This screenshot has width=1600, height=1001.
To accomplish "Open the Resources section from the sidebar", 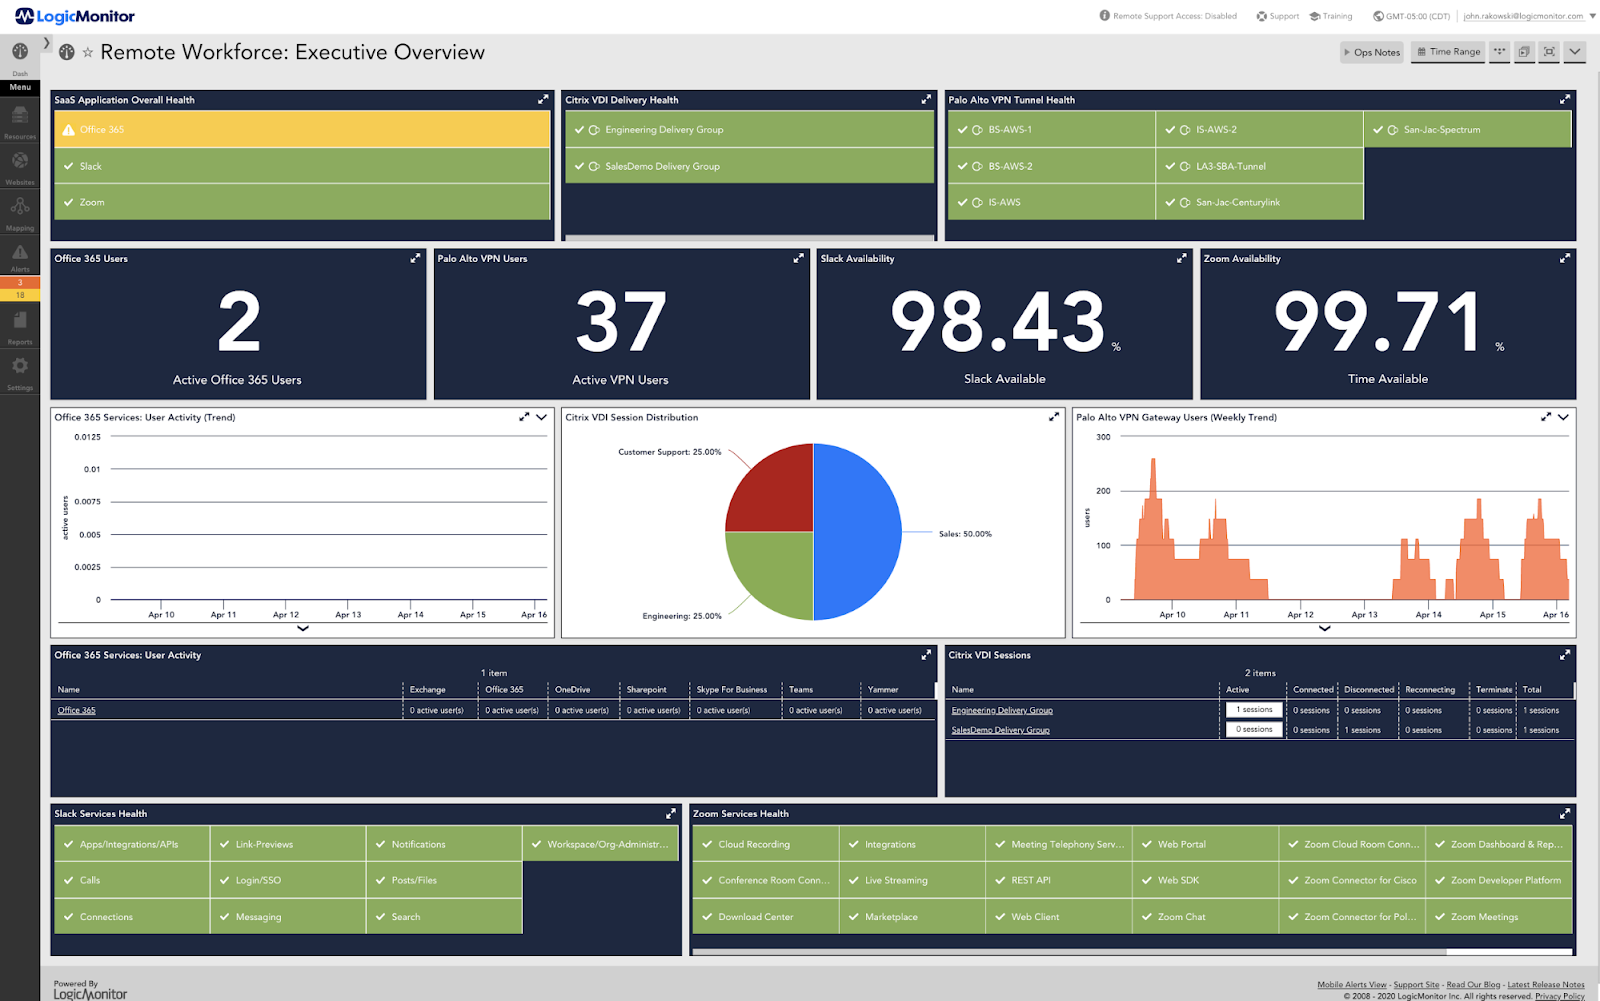I will 20,113.
